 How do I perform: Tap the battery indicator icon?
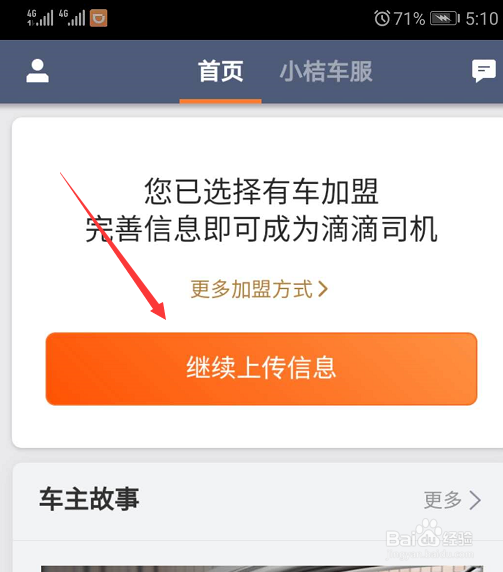point(445,18)
